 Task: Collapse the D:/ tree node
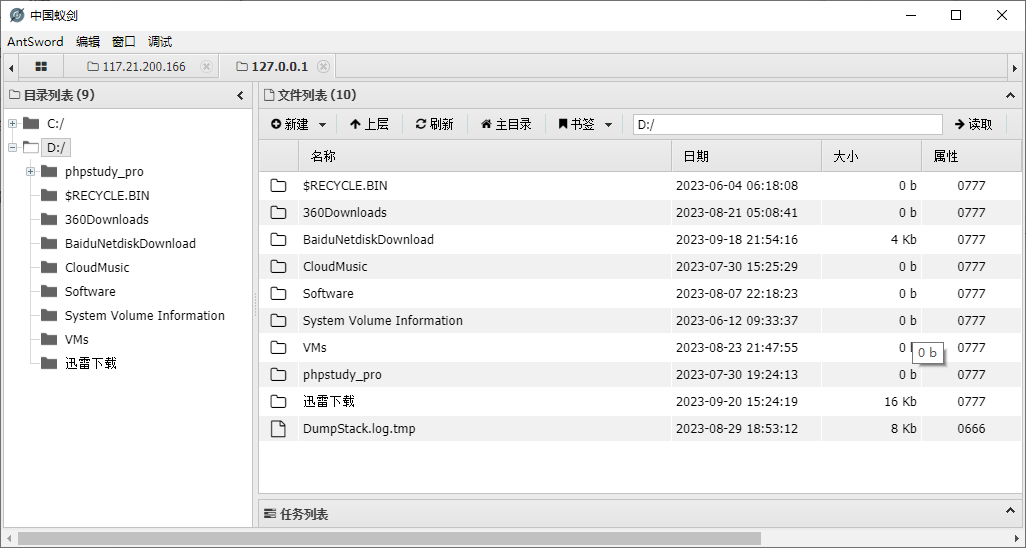[x=12, y=147]
